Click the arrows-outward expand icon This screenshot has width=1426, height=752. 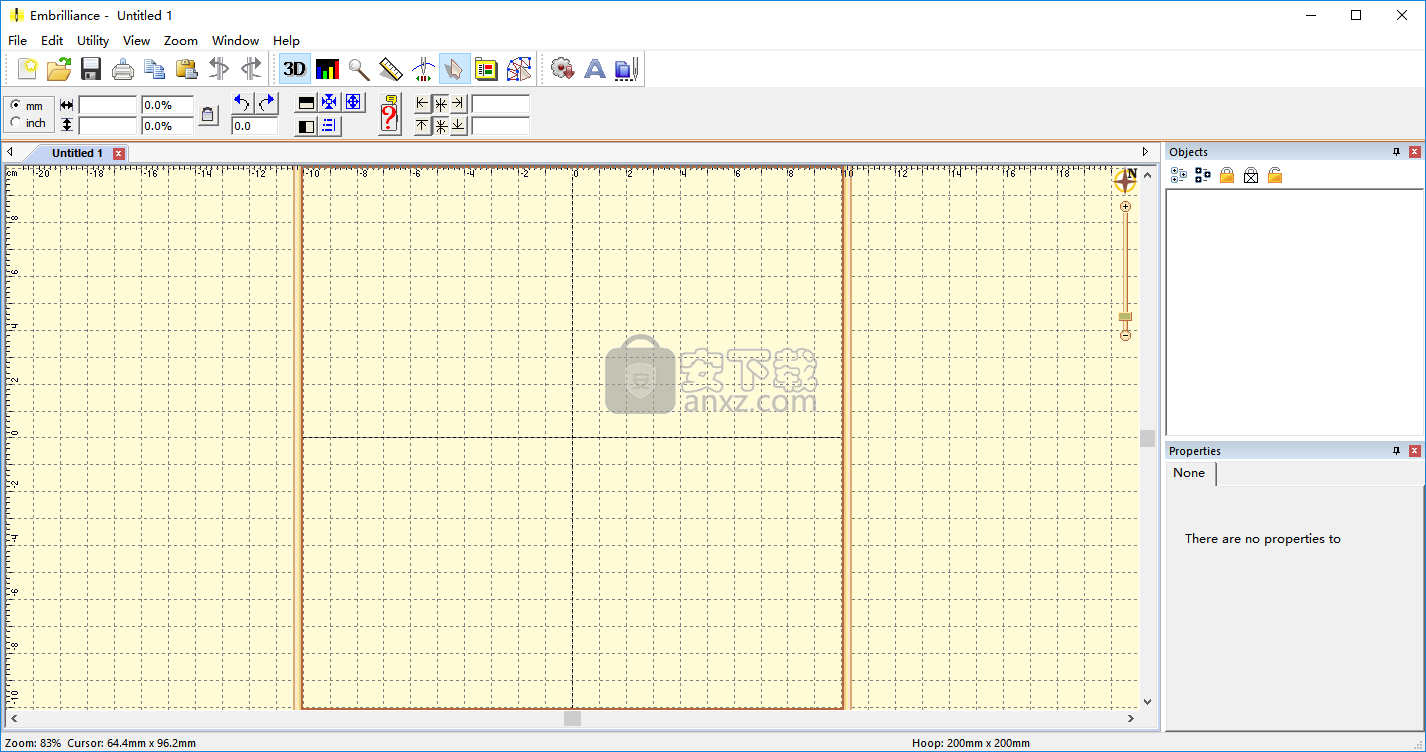353,103
